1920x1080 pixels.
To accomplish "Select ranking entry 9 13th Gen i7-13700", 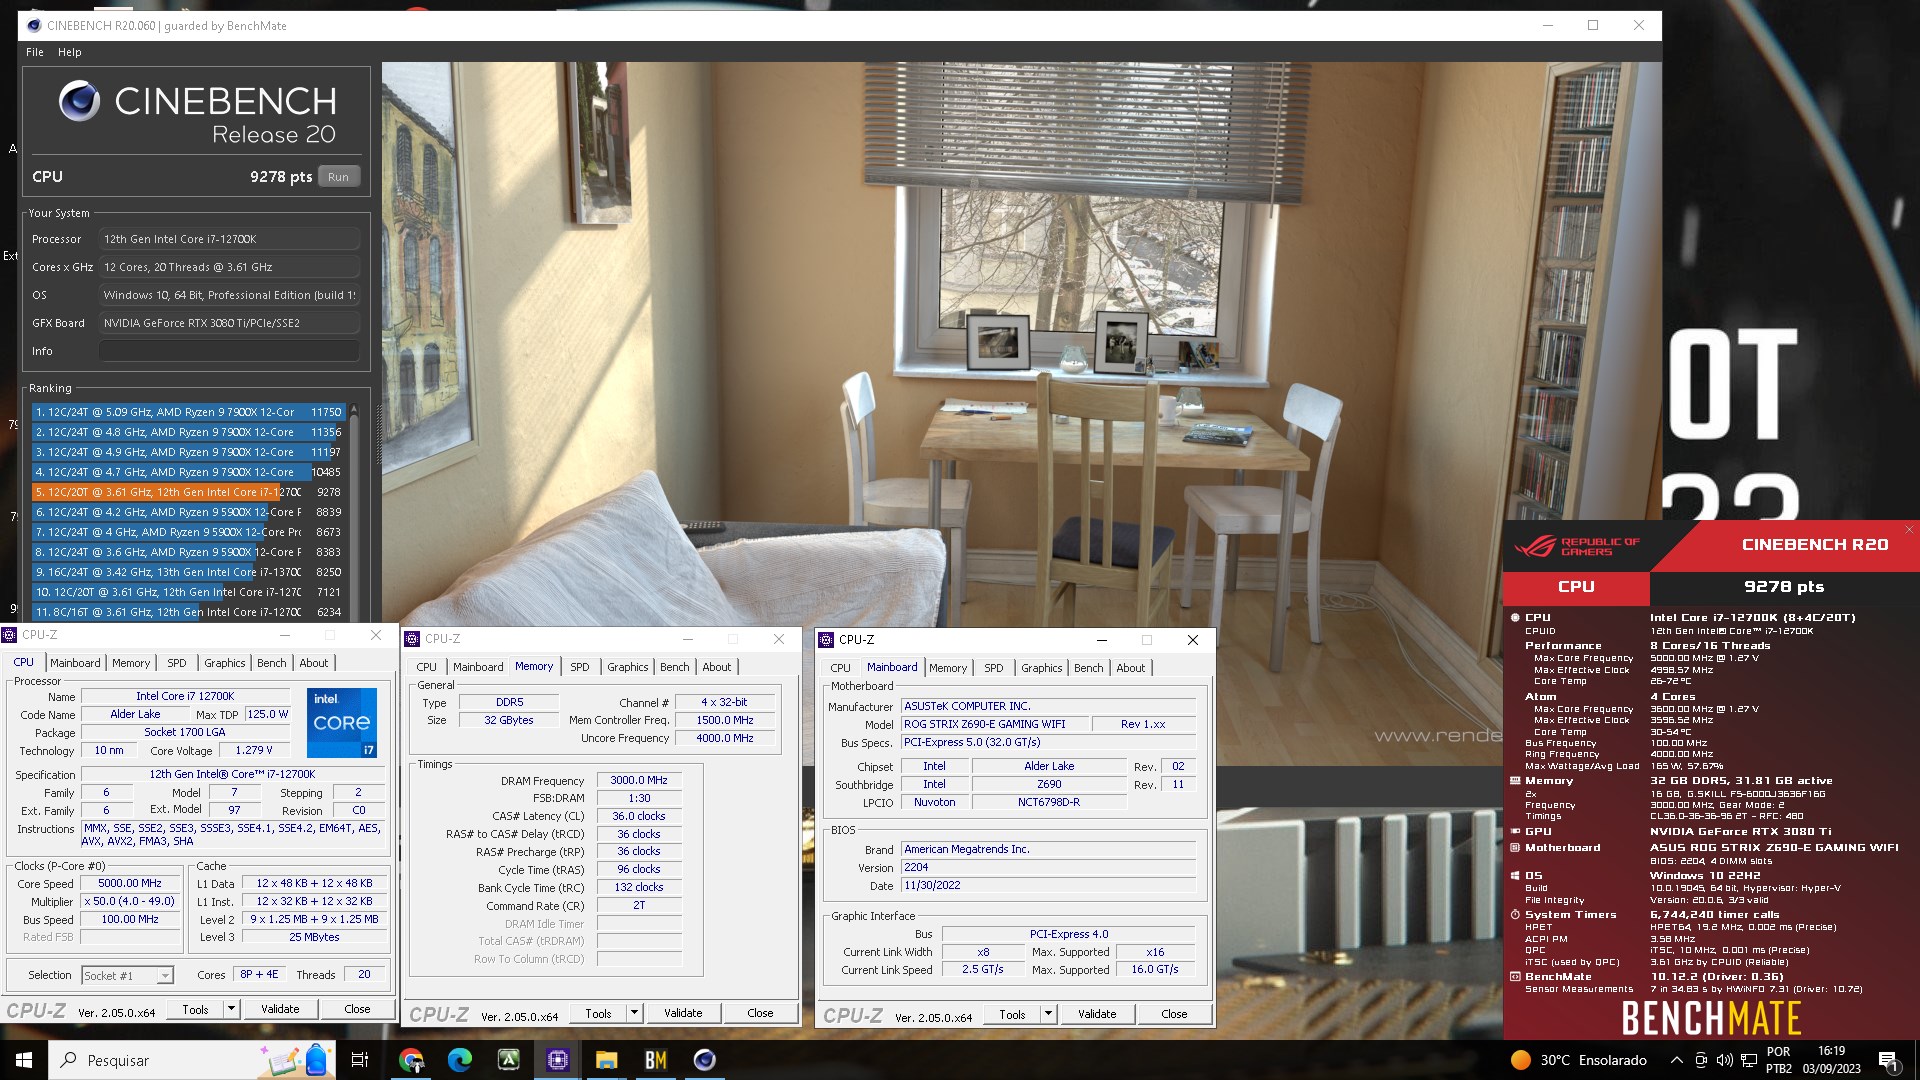I will tap(188, 572).
